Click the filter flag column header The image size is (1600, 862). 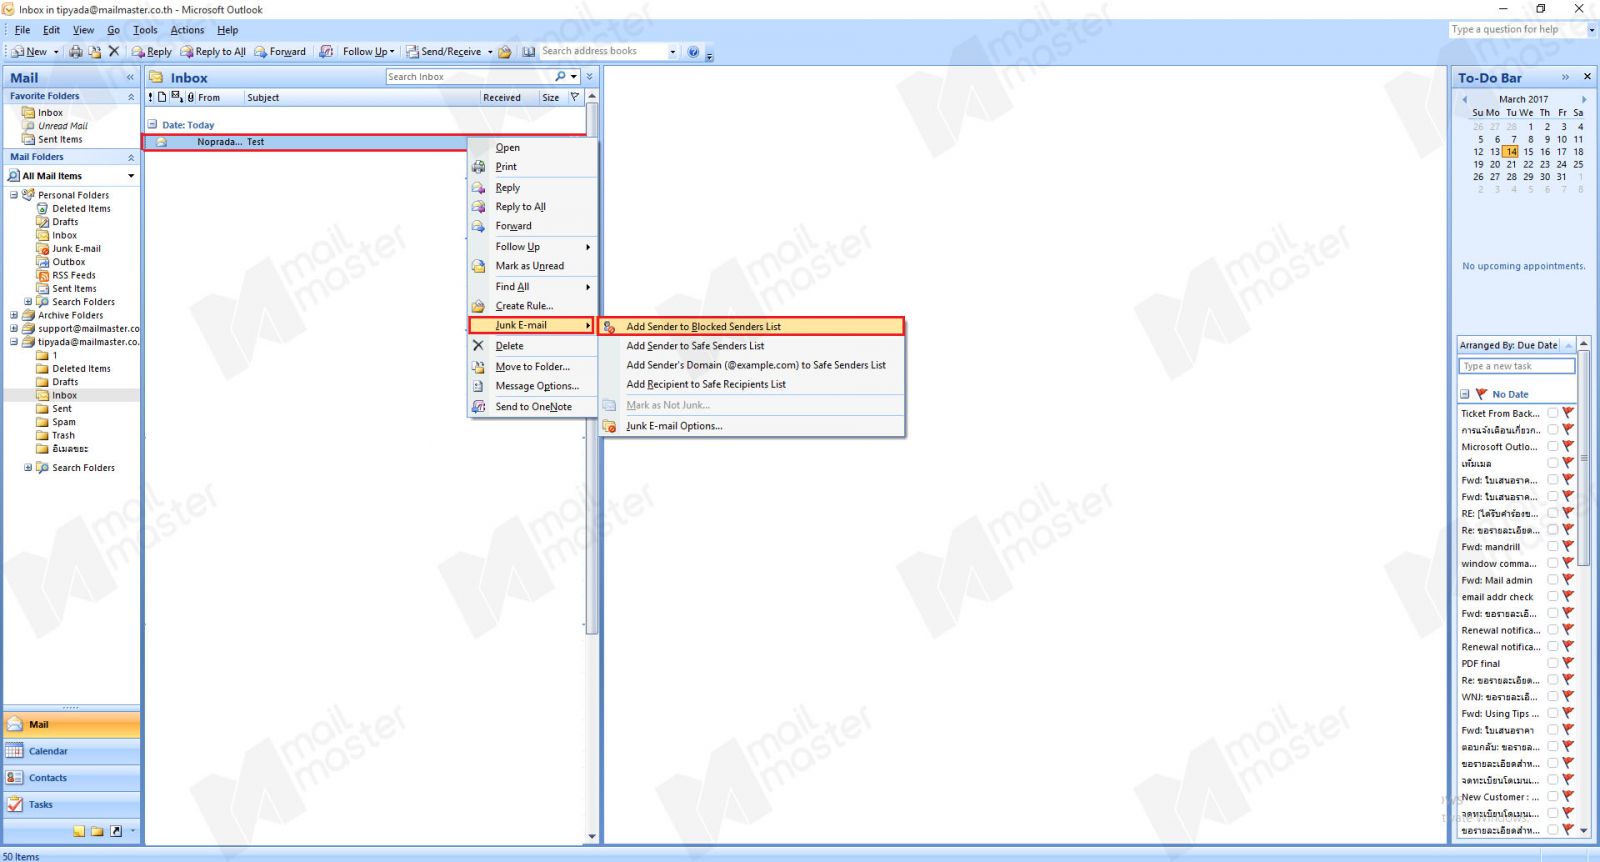click(574, 97)
